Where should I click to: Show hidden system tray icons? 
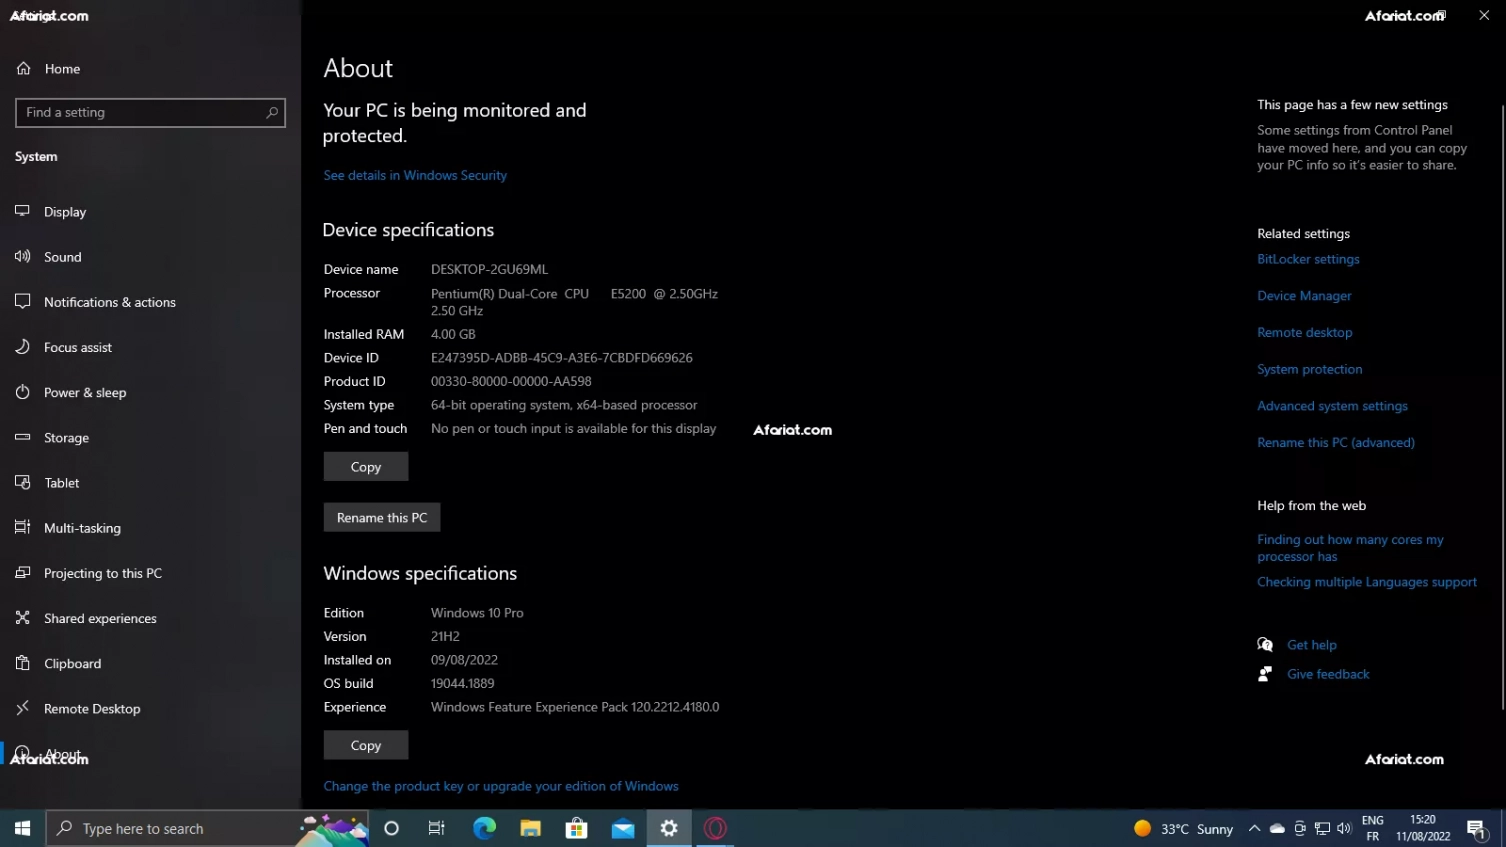1254,828
